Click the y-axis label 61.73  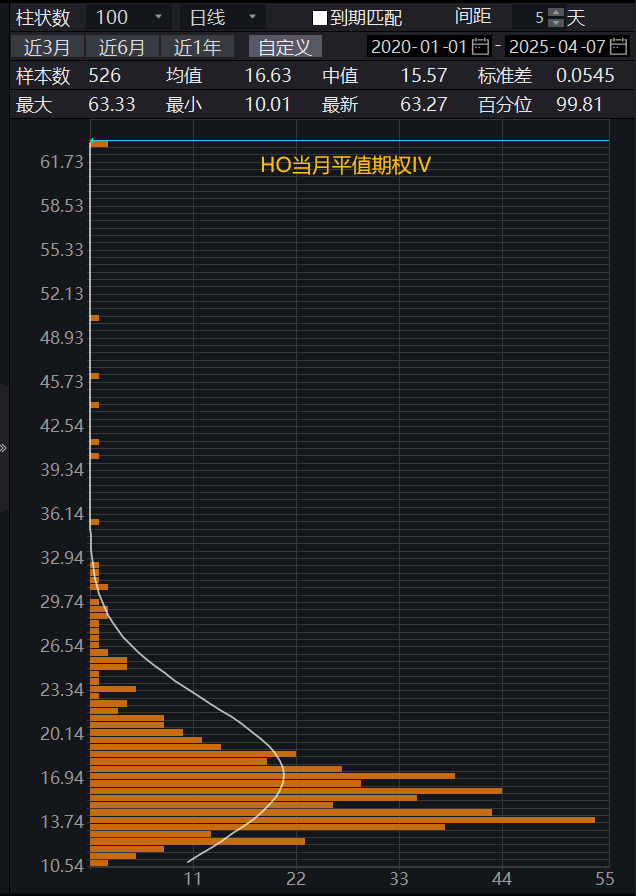pyautogui.click(x=62, y=162)
